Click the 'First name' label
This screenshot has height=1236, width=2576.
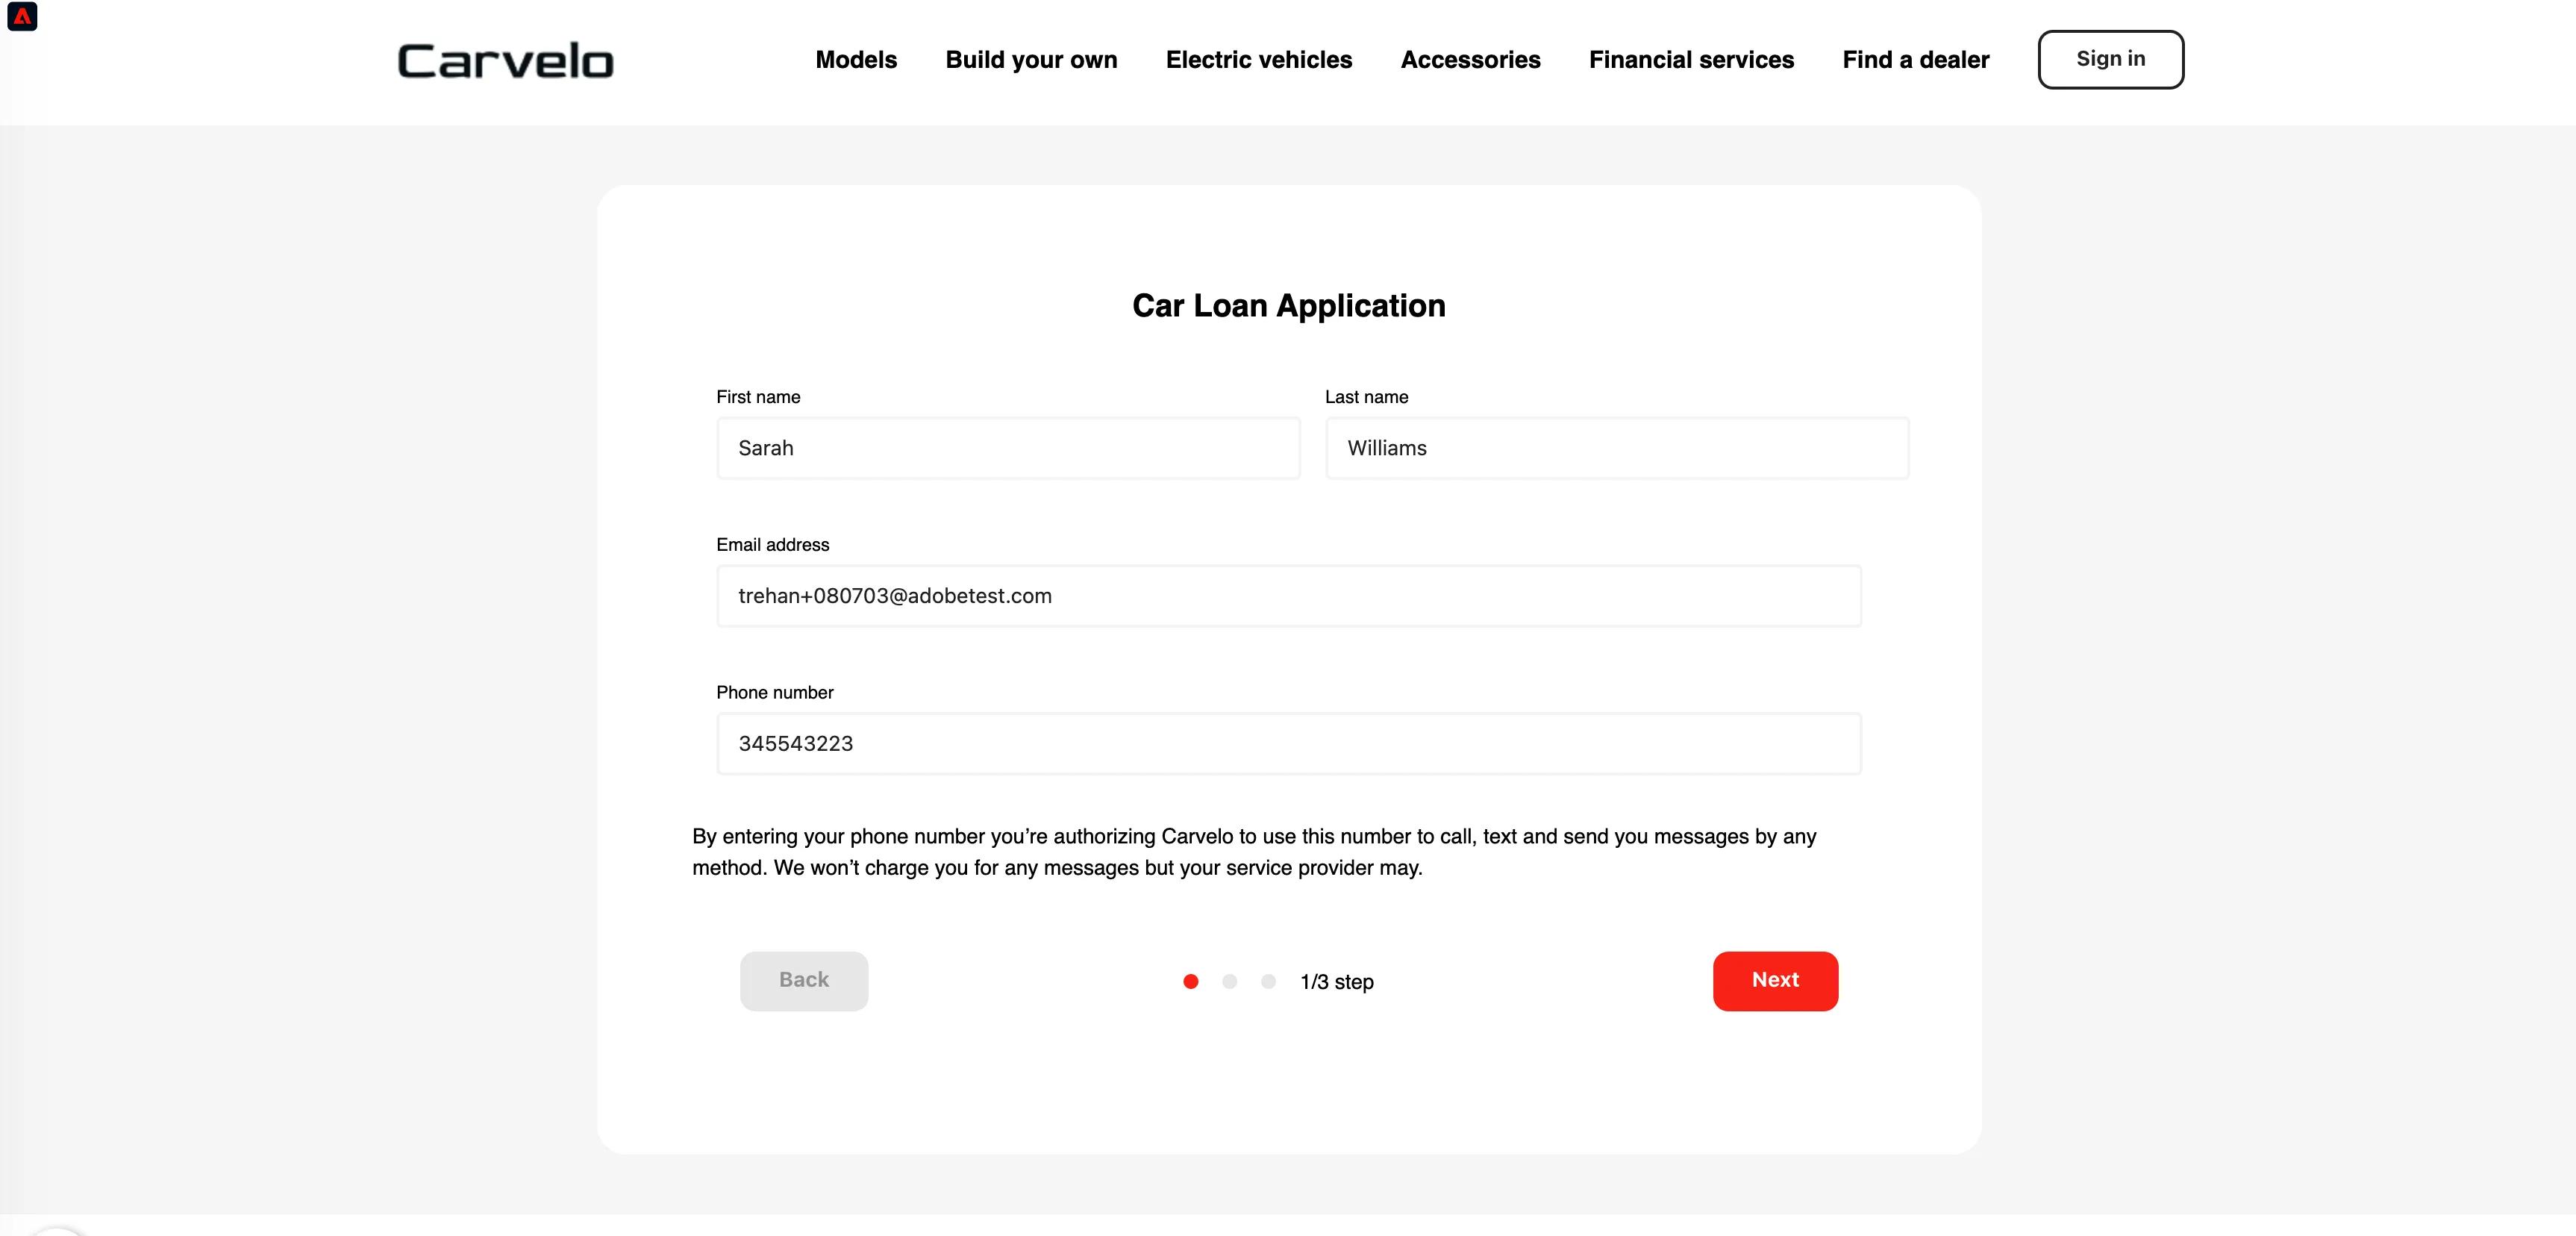758,397
